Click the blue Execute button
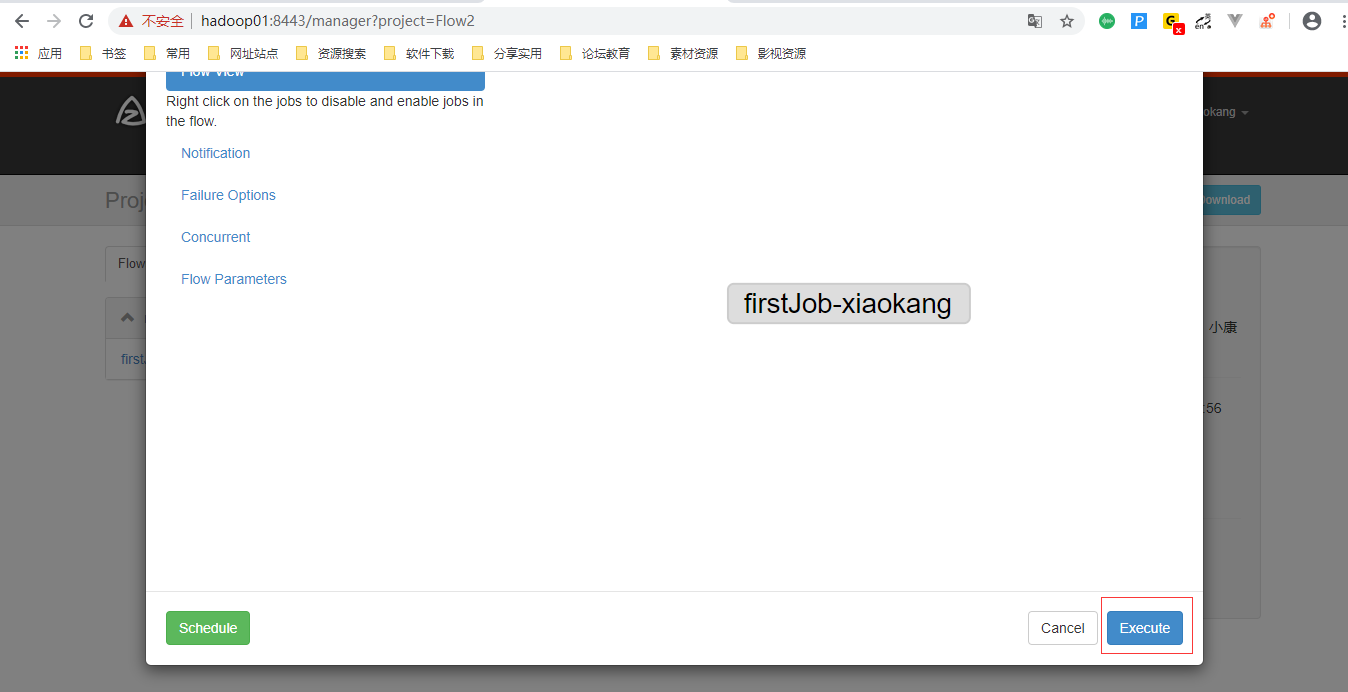 1145,628
